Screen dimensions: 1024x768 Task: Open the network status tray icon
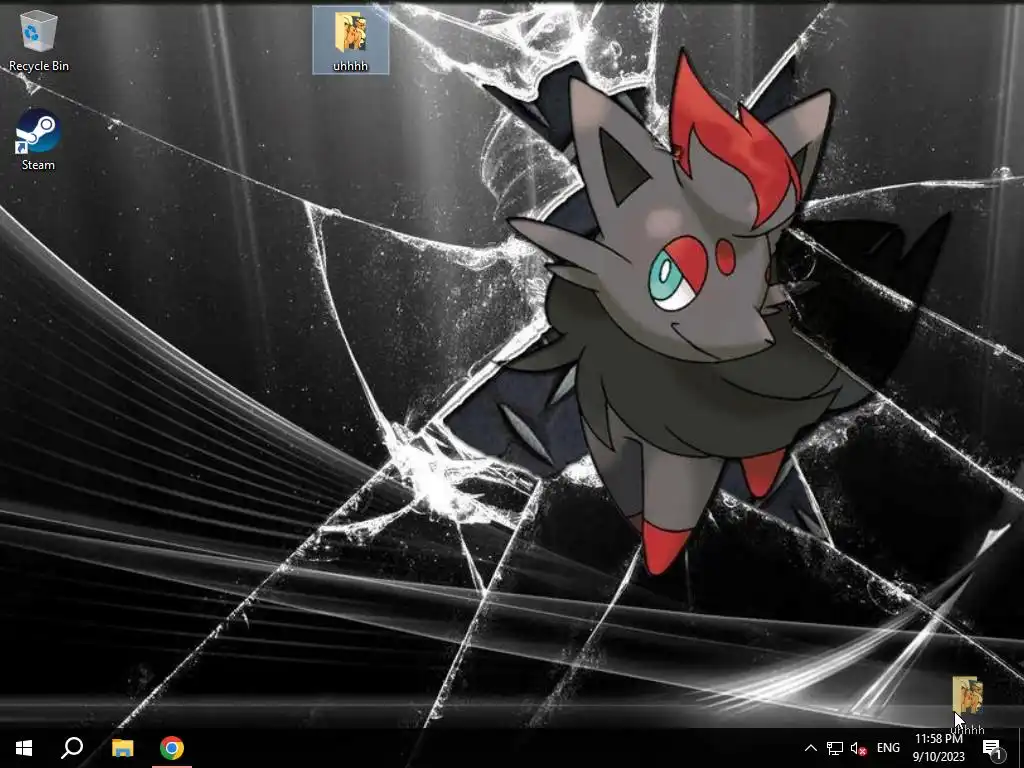click(x=835, y=748)
